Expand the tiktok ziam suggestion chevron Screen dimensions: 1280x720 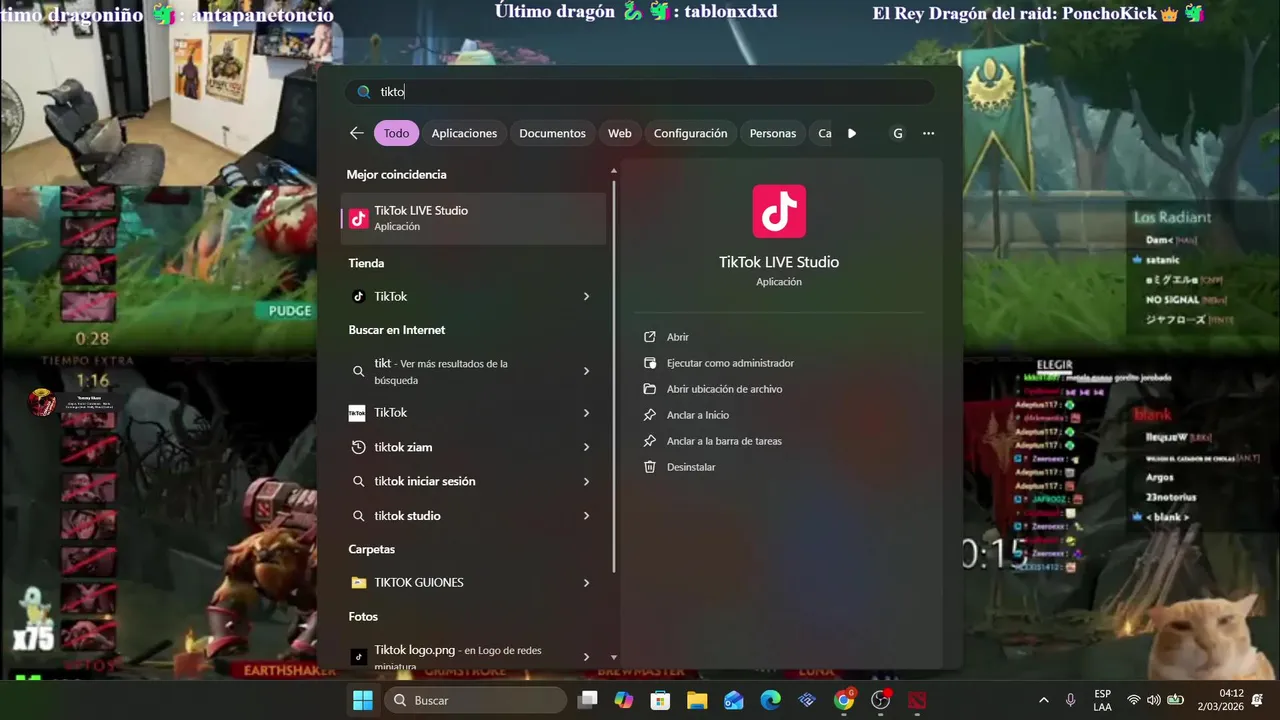[x=586, y=447]
